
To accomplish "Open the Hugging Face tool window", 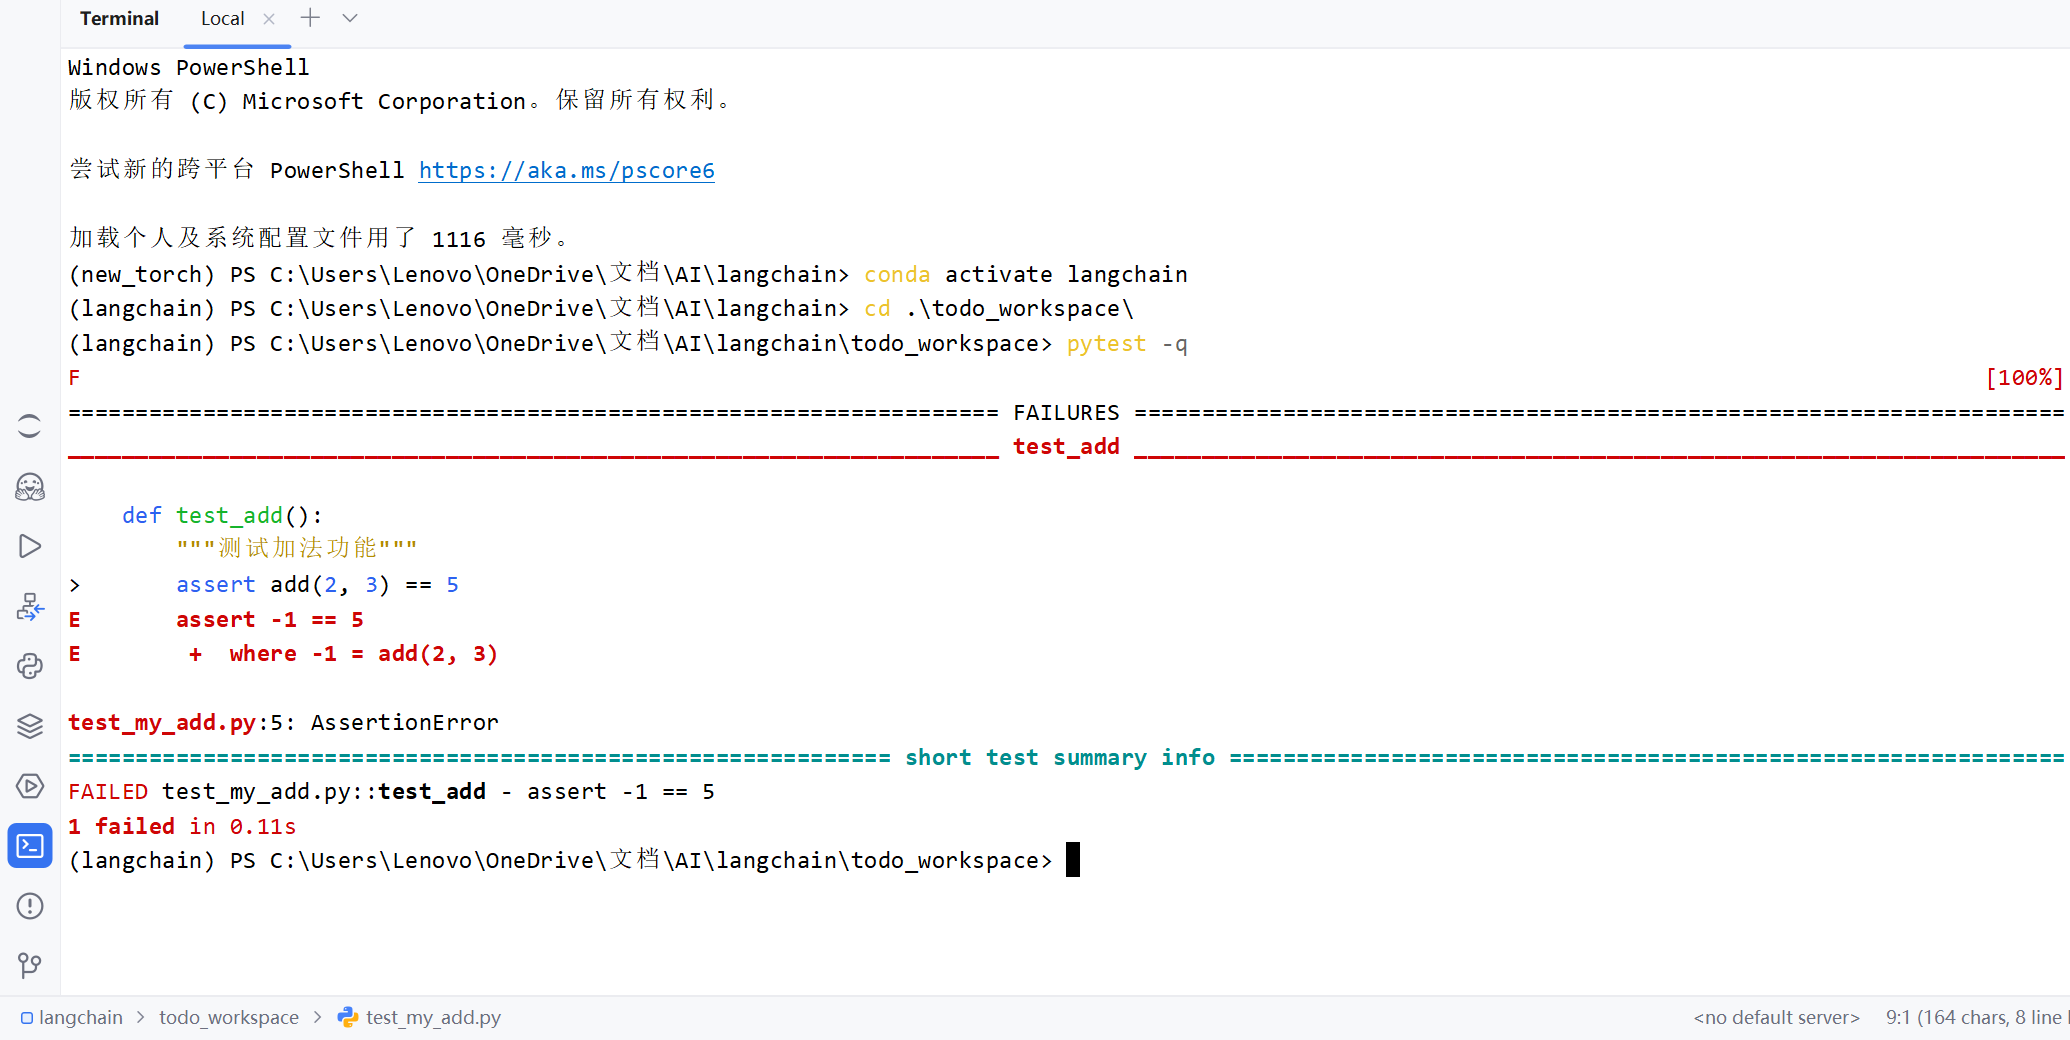I will (x=30, y=487).
